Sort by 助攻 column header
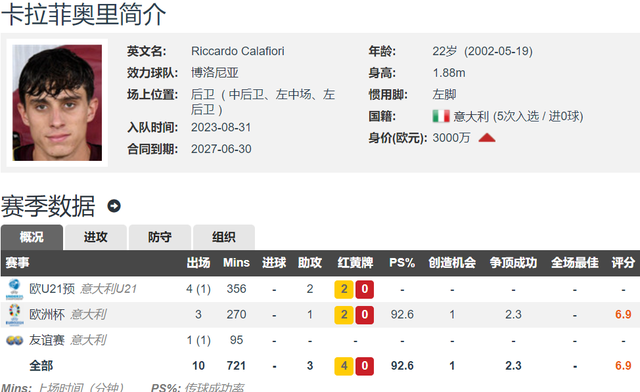 (x=310, y=263)
